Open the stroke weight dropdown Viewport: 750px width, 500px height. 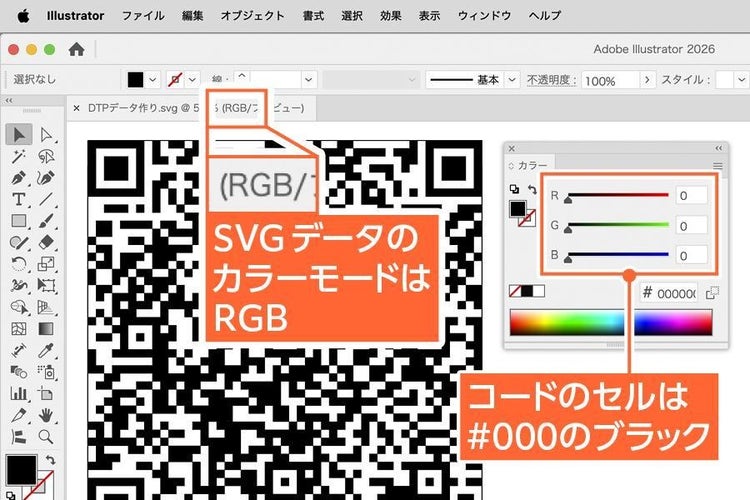pos(309,79)
